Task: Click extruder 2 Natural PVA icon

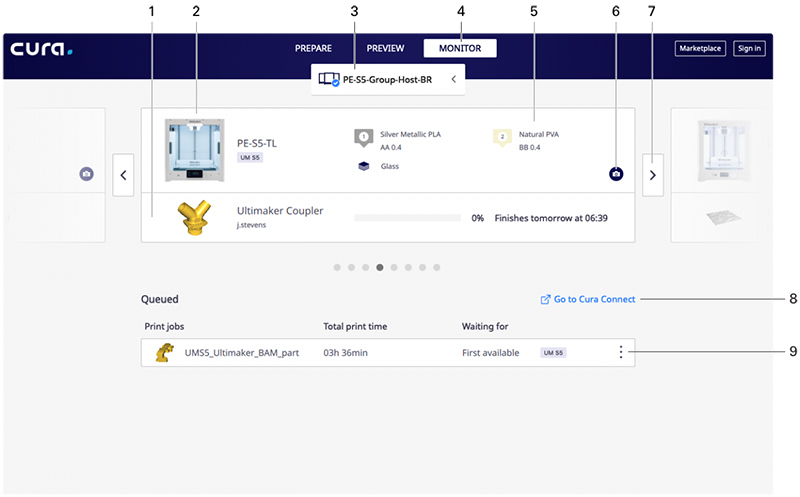Action: (502, 137)
